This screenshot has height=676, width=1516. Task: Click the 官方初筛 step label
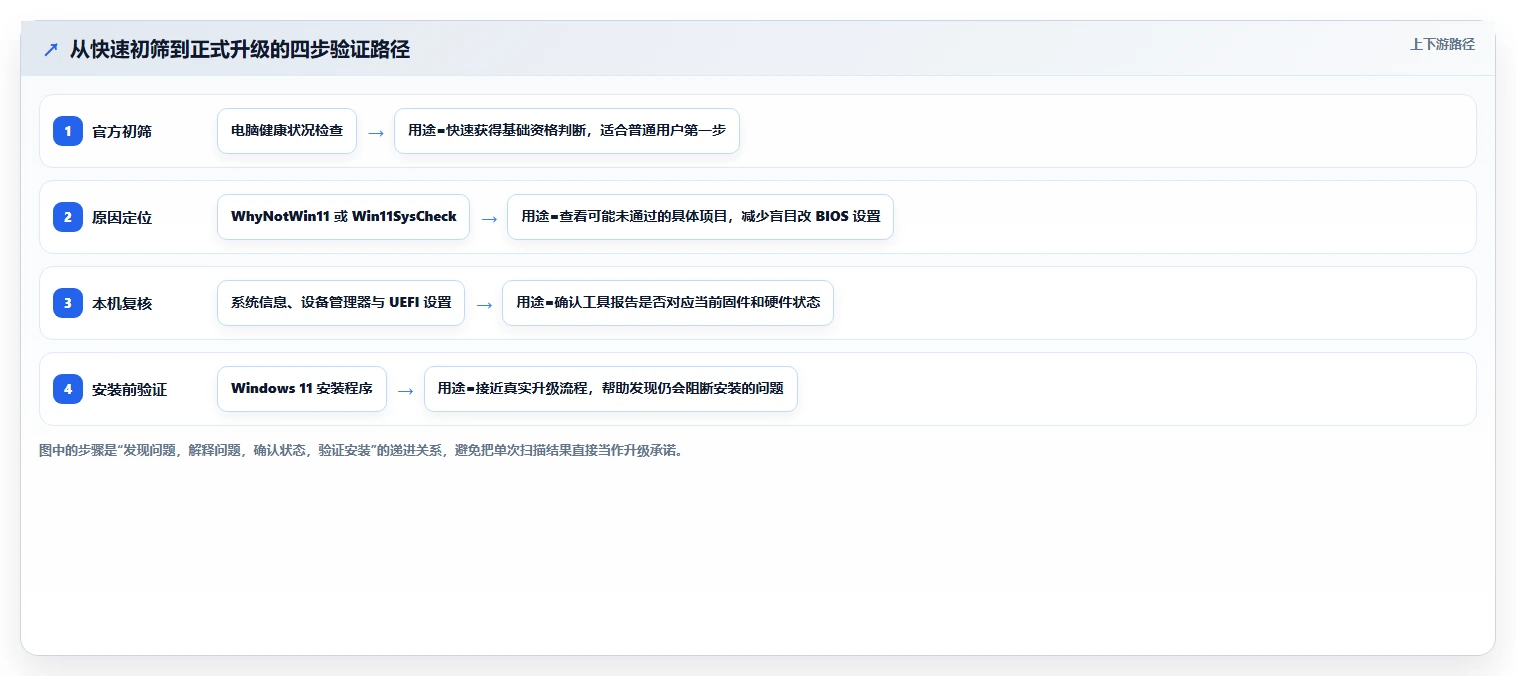(x=122, y=131)
